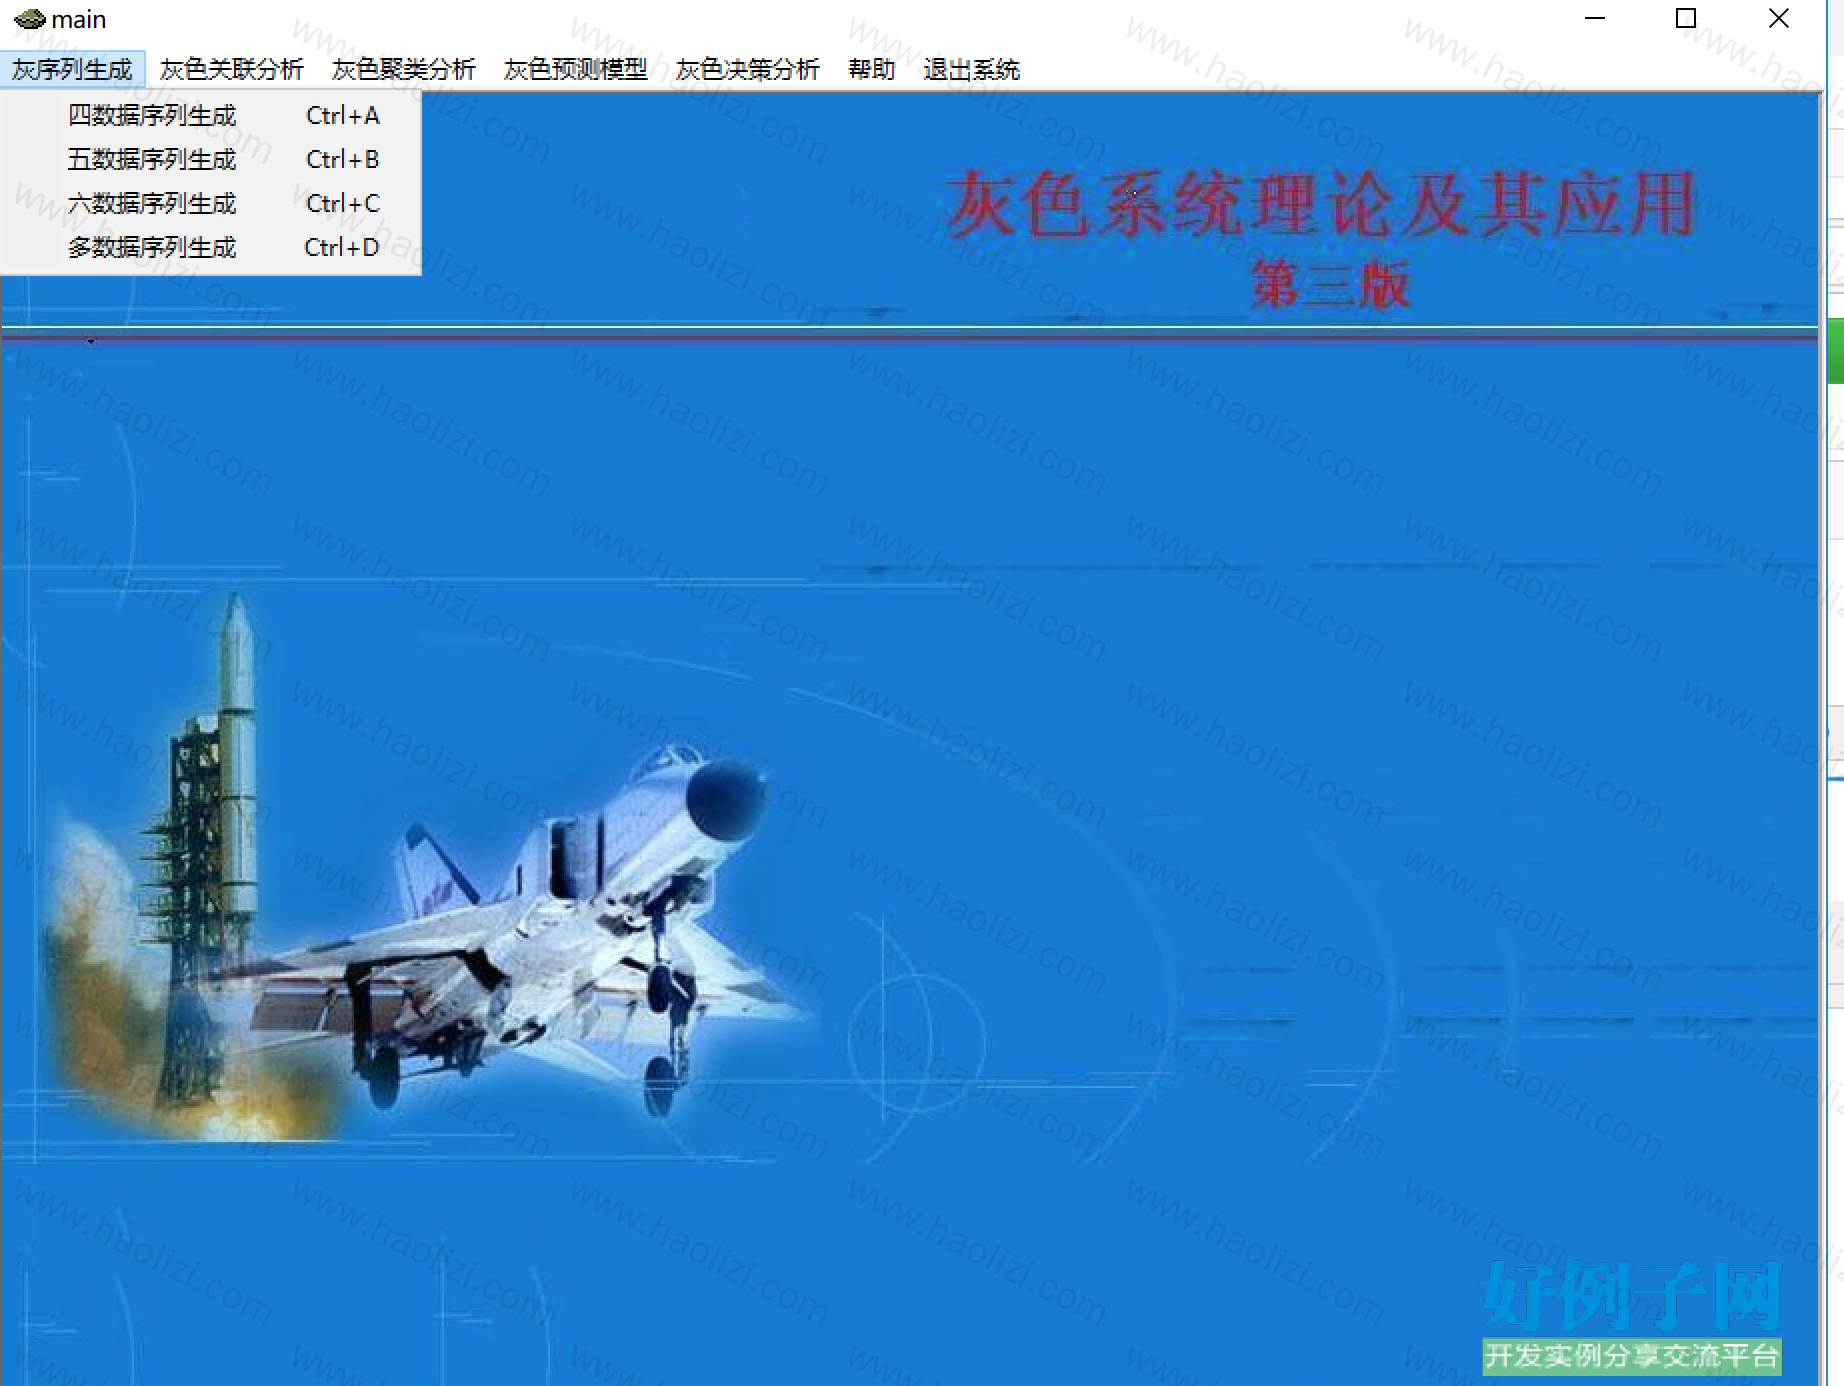Image resolution: width=1844 pixels, height=1386 pixels.
Task: Maximize the main window
Action: click(x=1686, y=19)
